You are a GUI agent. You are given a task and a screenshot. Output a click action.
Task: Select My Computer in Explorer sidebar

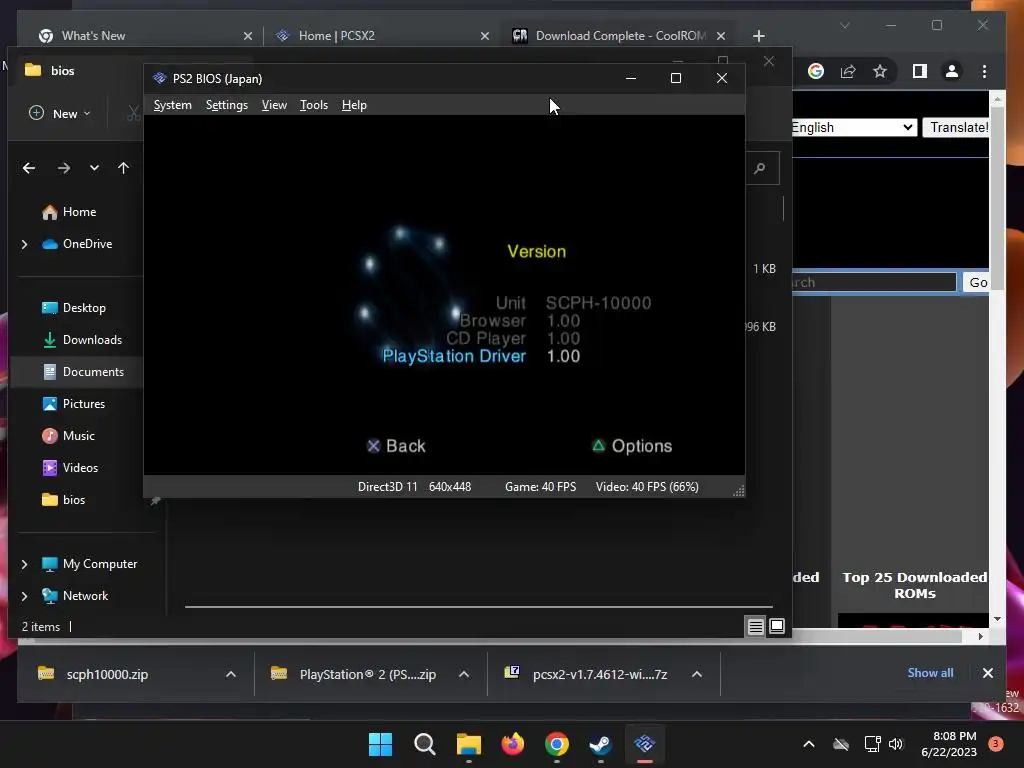click(100, 564)
